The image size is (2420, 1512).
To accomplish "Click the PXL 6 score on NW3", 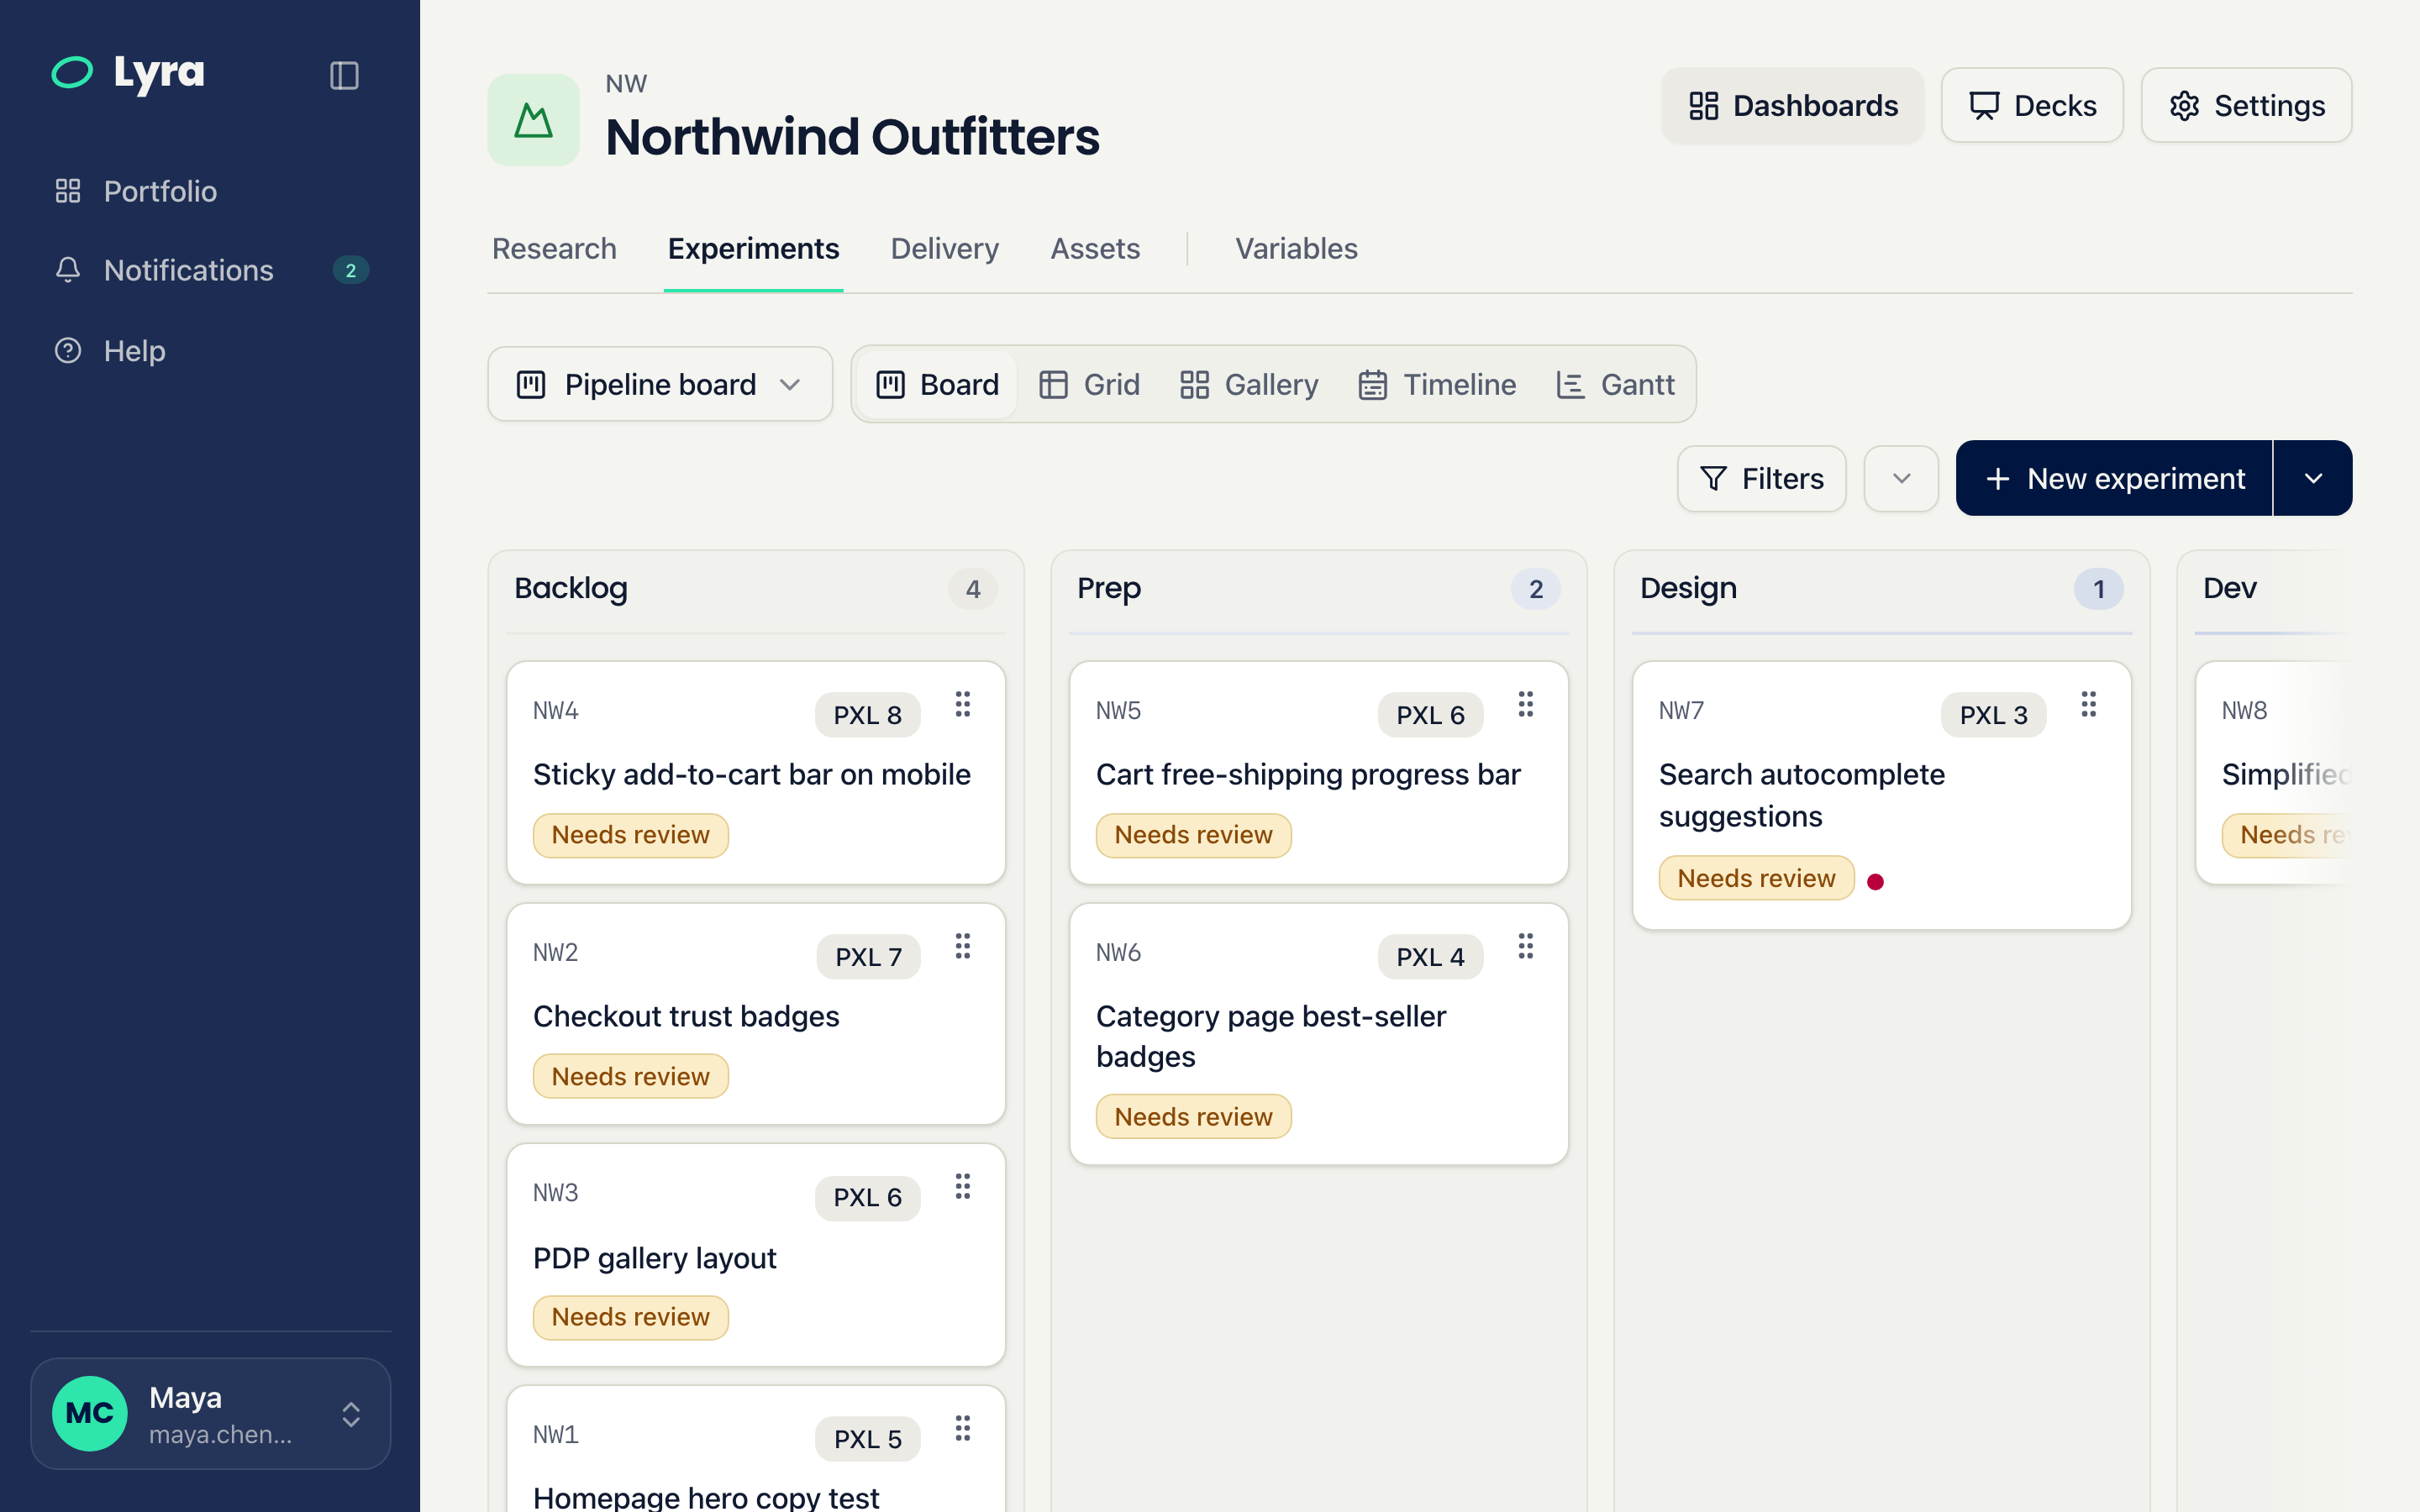I will 867,1197.
